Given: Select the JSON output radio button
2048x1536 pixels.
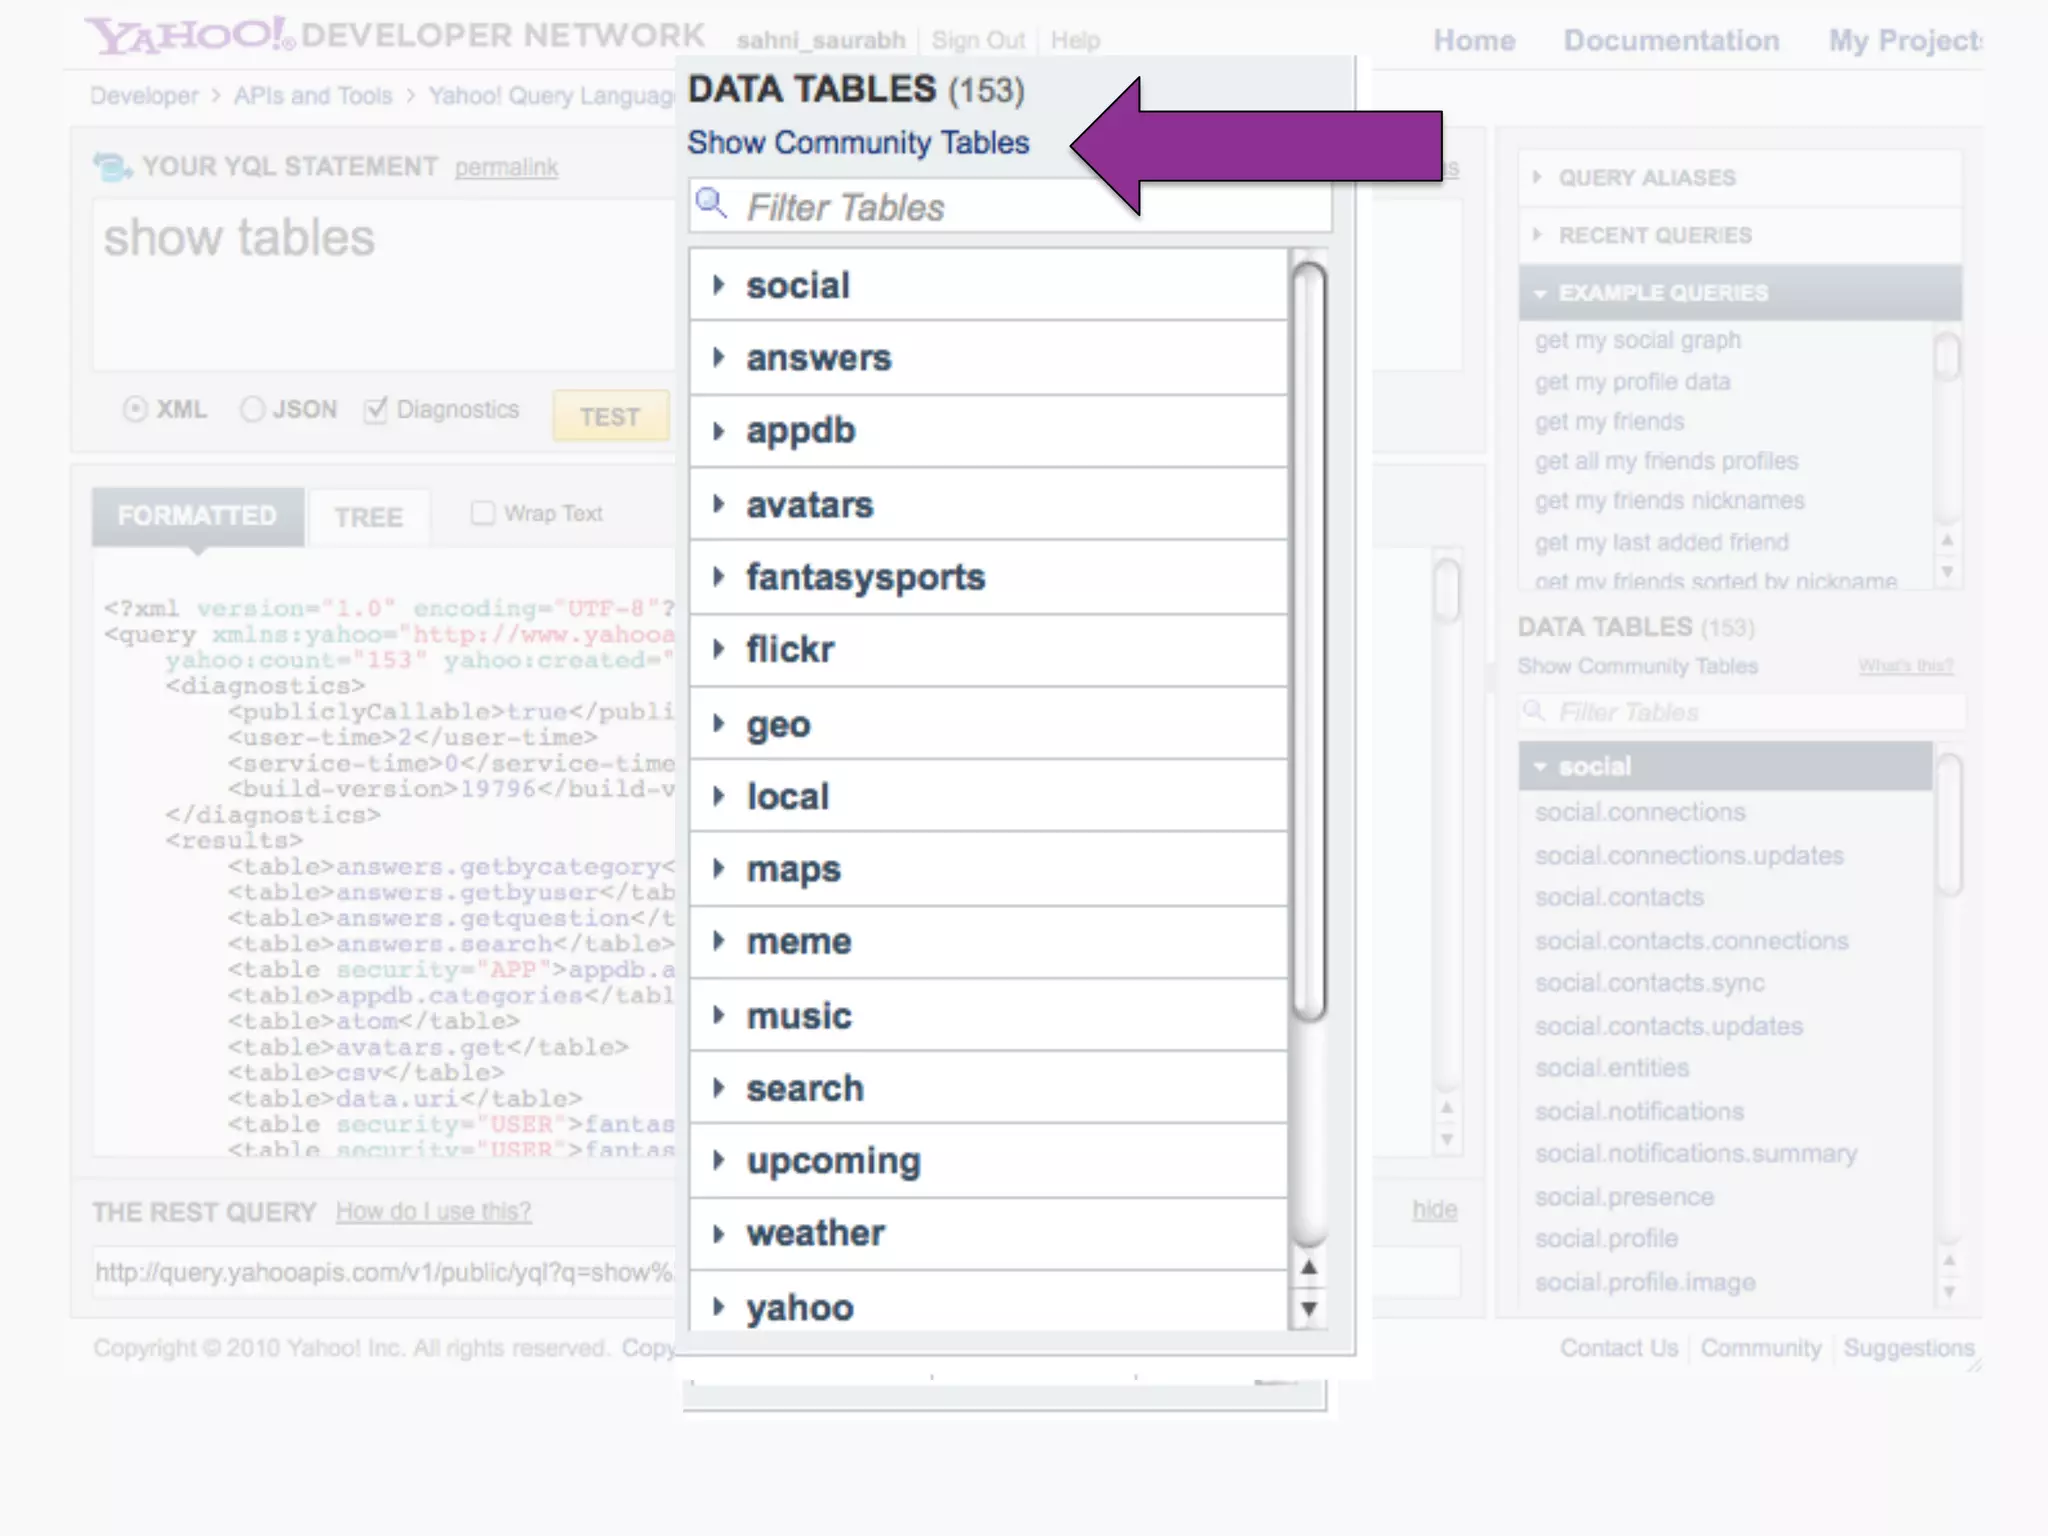Looking at the screenshot, I should pos(252,409).
